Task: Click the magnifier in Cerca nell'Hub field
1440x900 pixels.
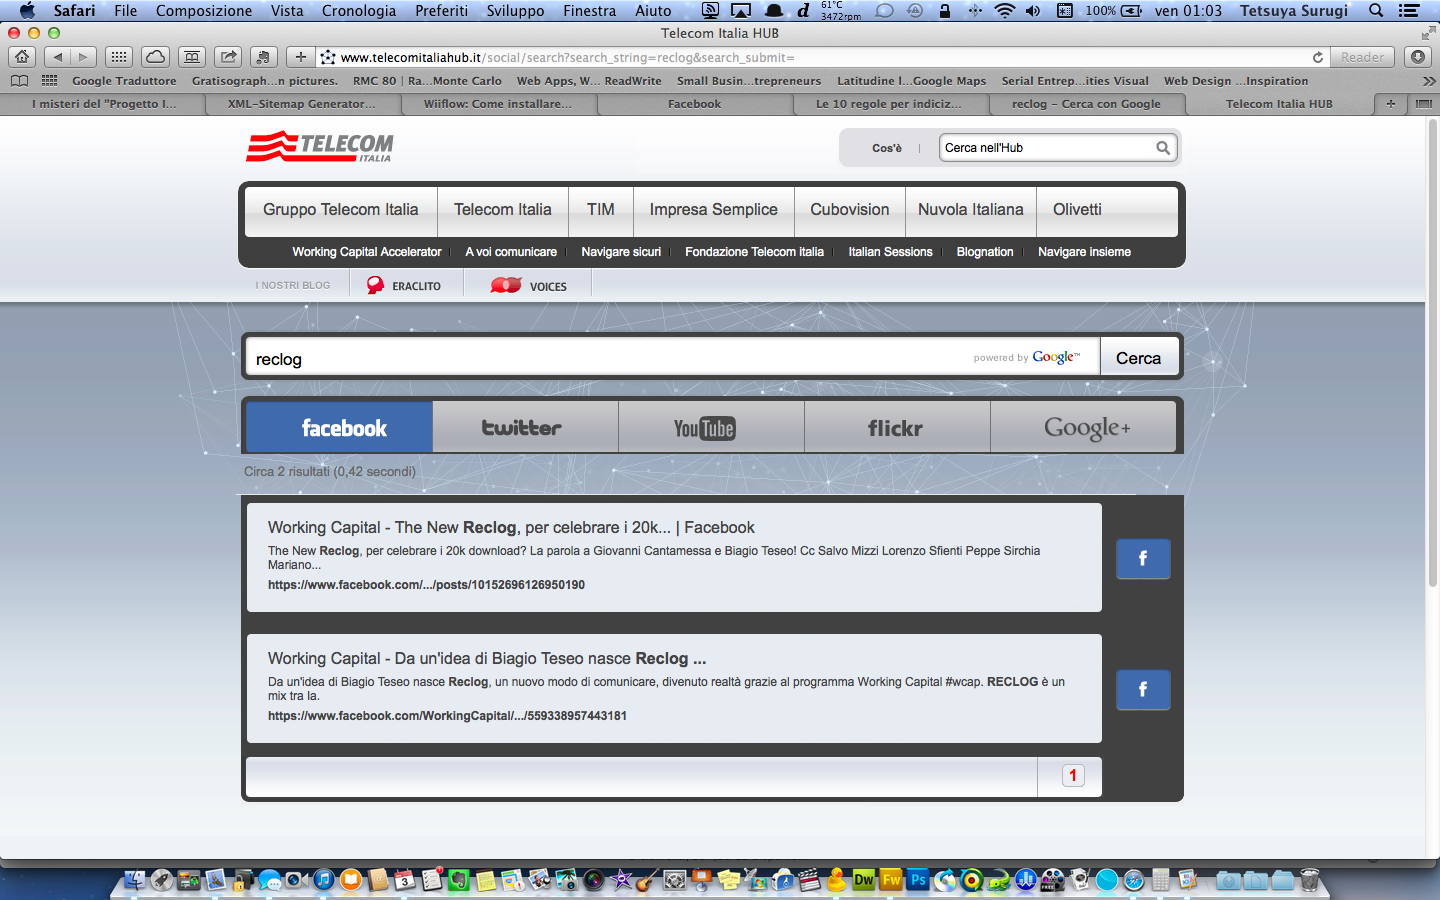Action: 1162,148
